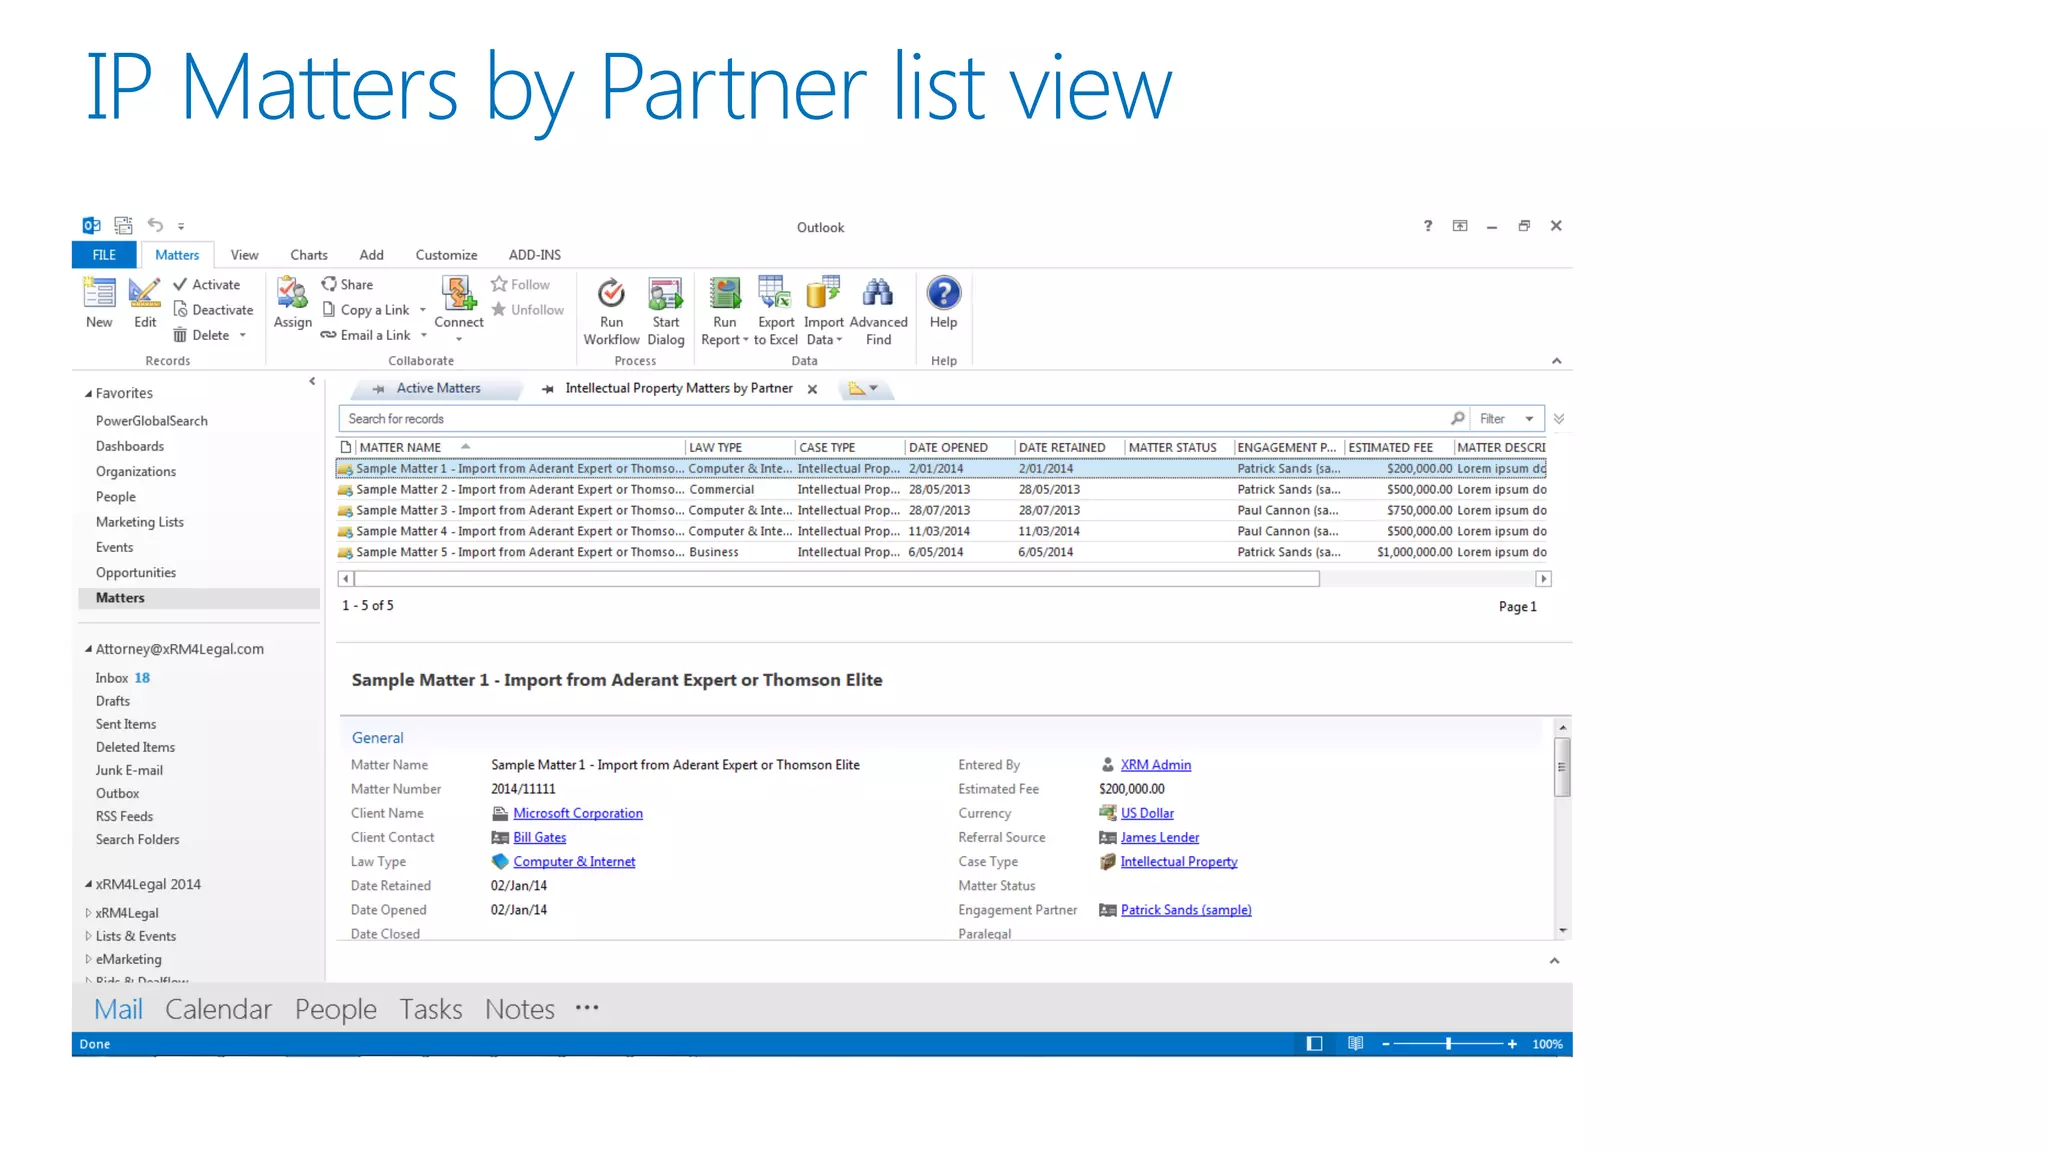Switch to Calendar in navigation bar
The width and height of the screenshot is (2048, 1152).
pos(218,1009)
